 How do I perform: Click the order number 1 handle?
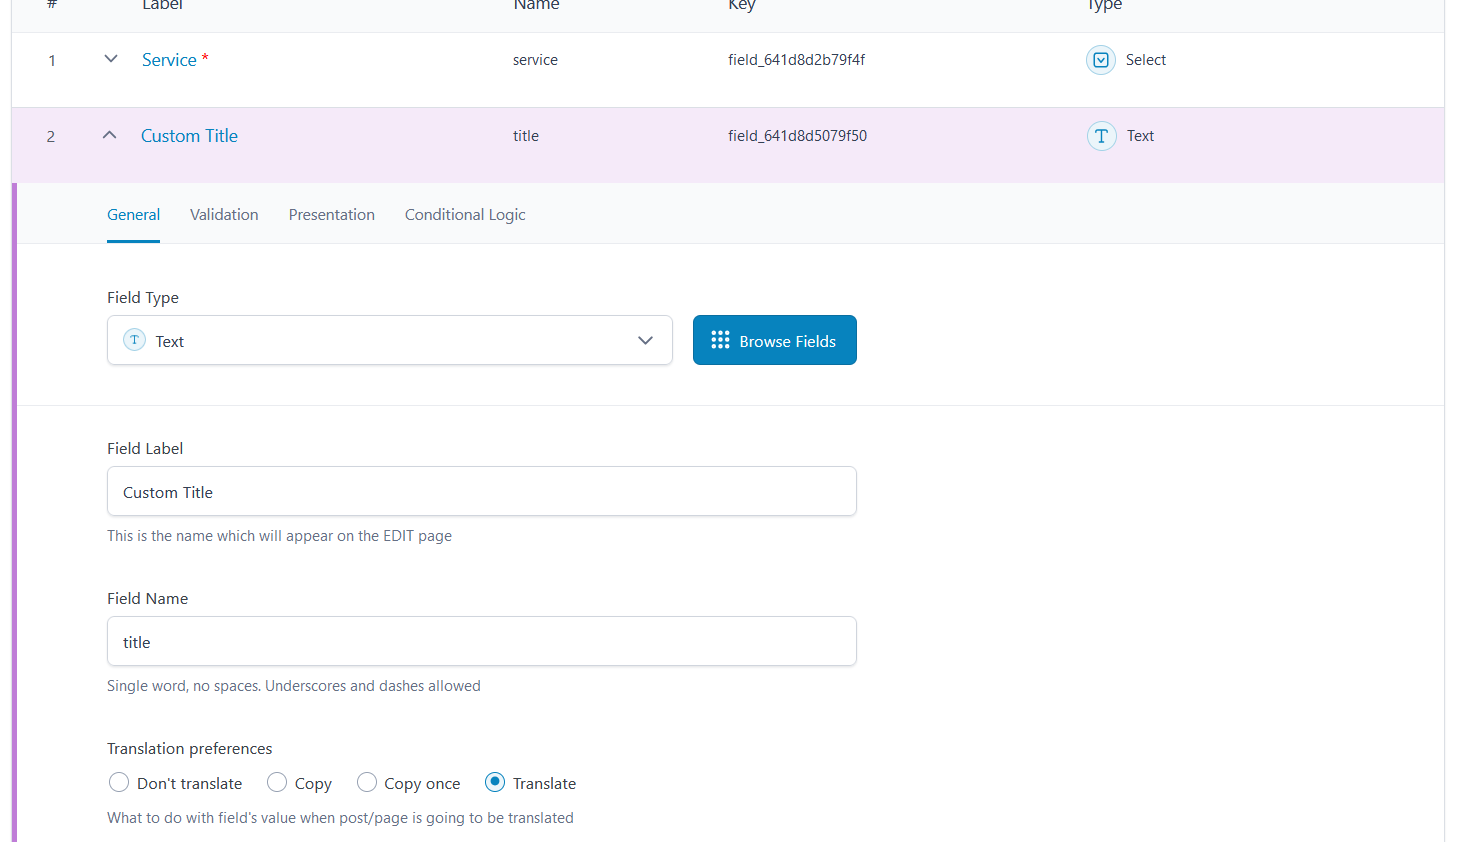52,61
